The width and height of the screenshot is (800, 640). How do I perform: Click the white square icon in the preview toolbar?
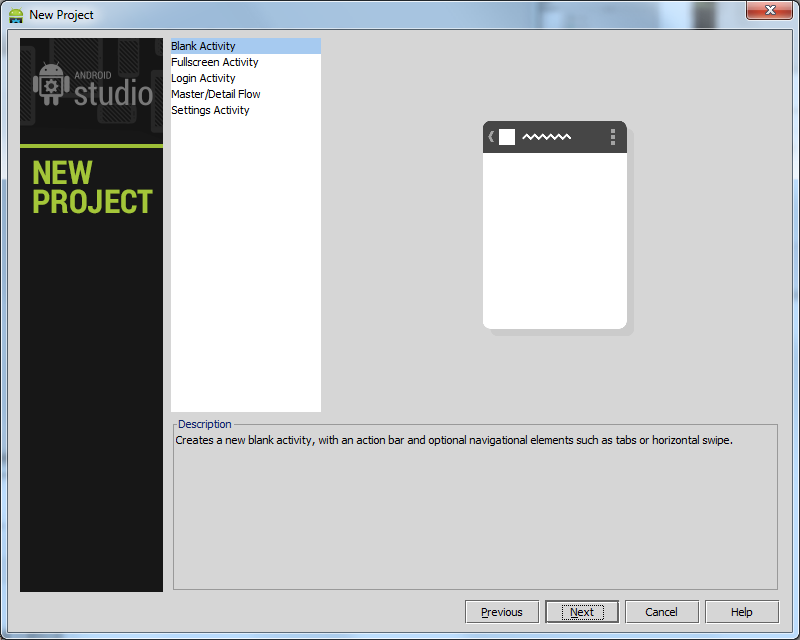tap(507, 137)
